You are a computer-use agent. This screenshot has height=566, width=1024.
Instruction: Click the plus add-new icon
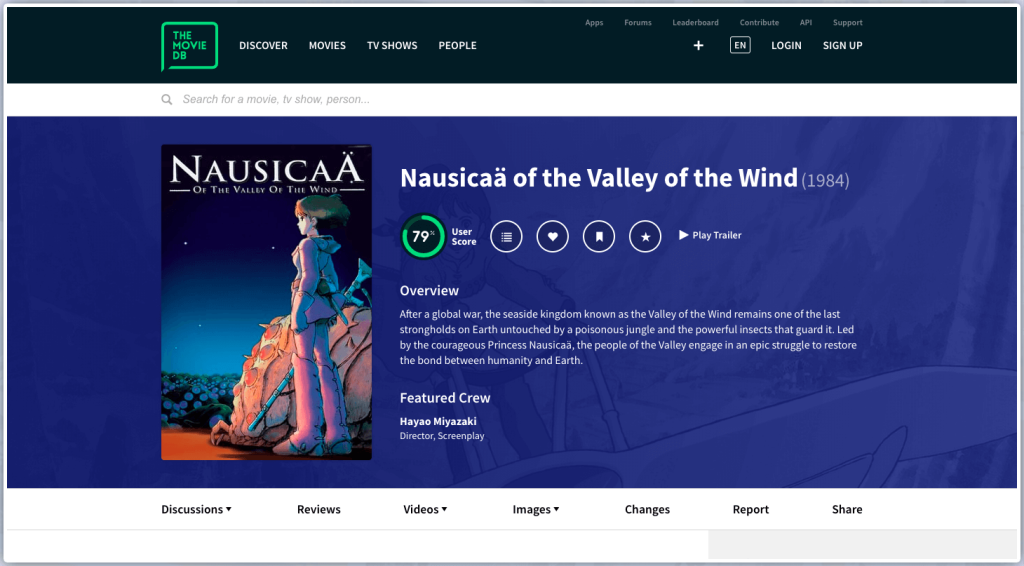click(698, 46)
